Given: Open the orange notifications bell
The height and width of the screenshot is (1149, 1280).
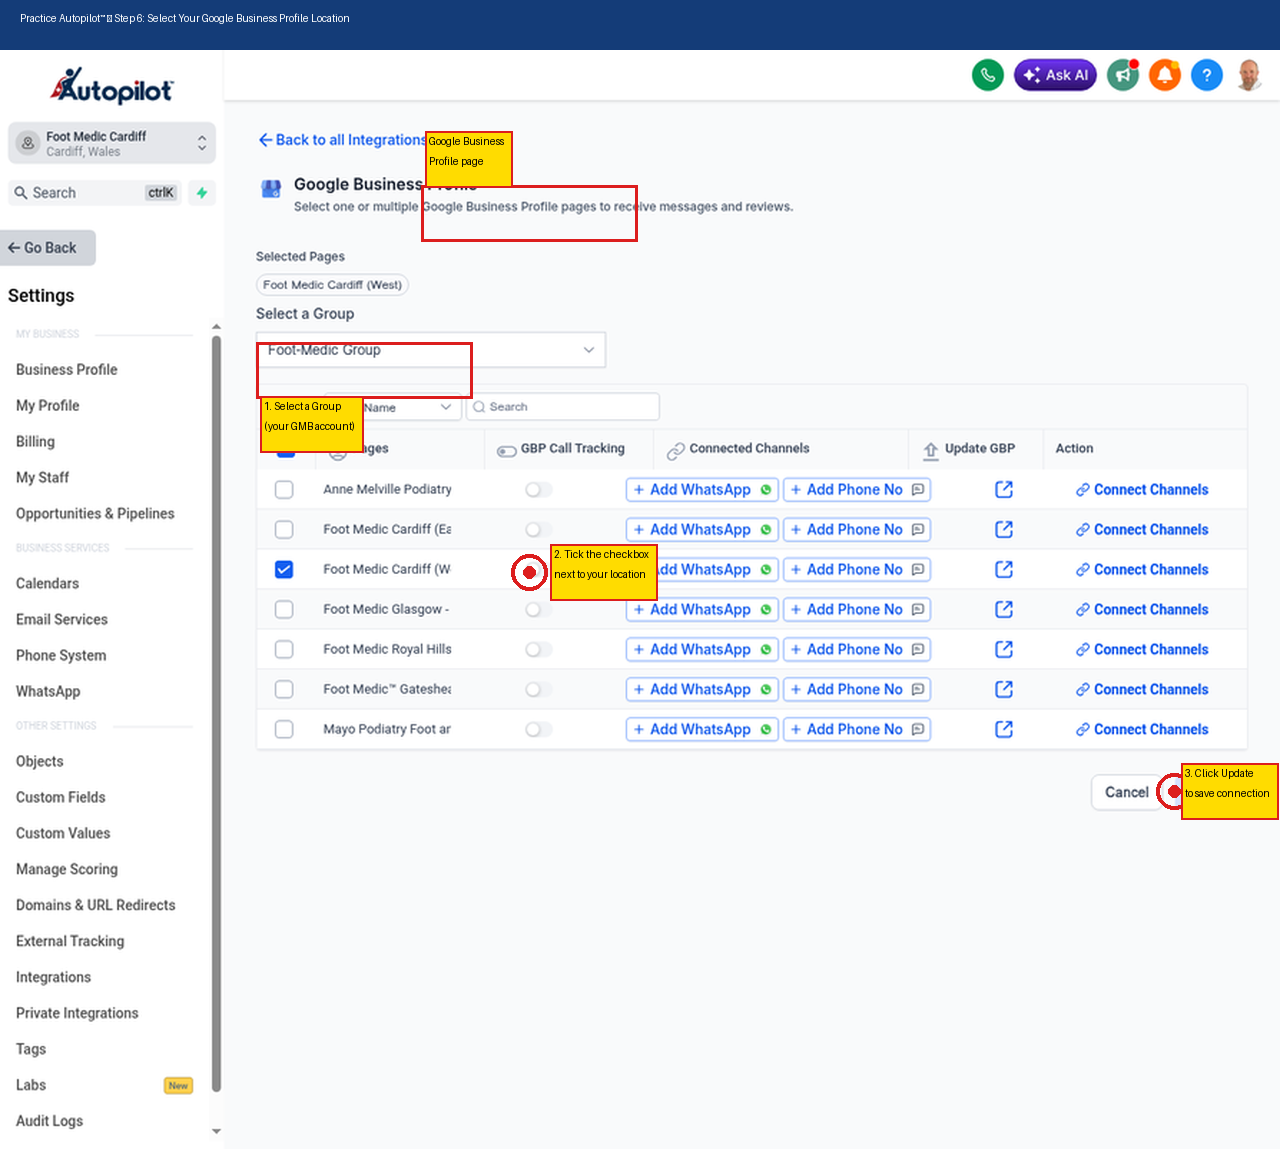Looking at the screenshot, I should click(1165, 75).
